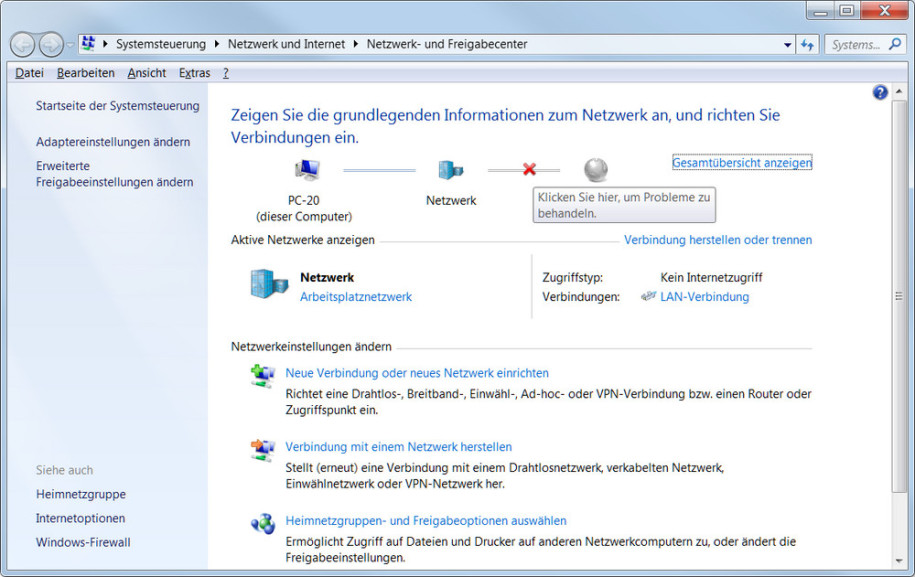The image size is (915, 577).
Task: Expand the arrow before Systemsteuerung breadcrumb
Action: click(105, 44)
